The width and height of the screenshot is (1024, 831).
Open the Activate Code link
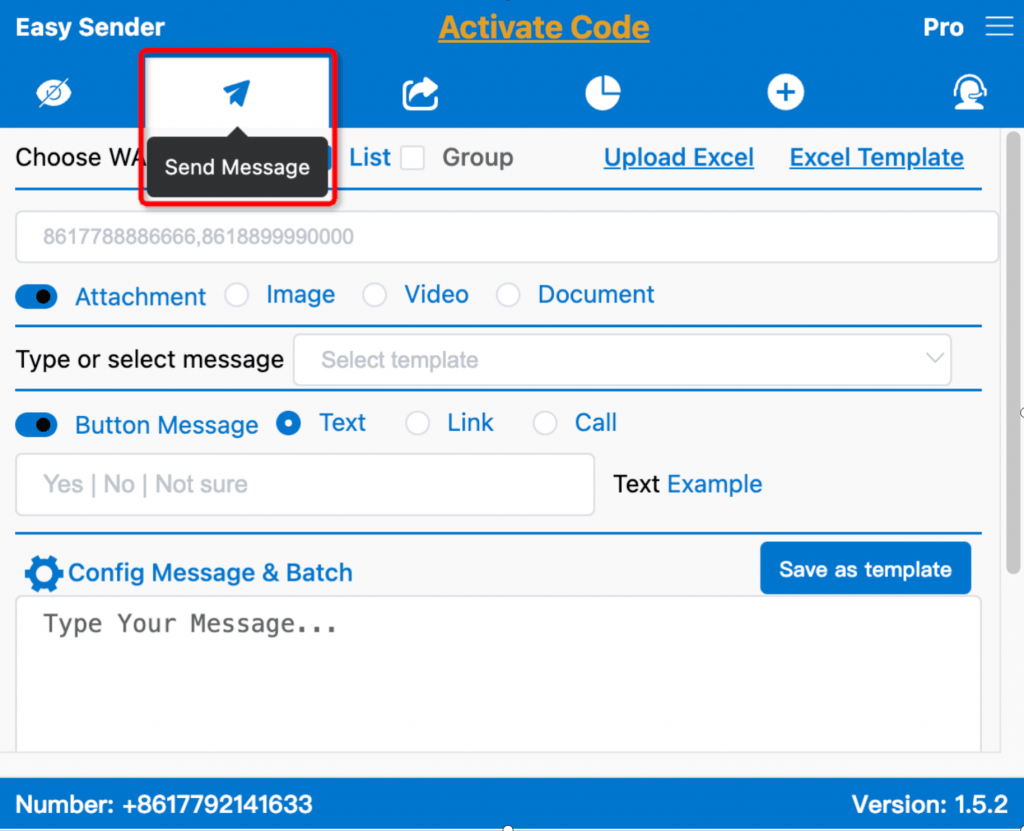pos(543,28)
